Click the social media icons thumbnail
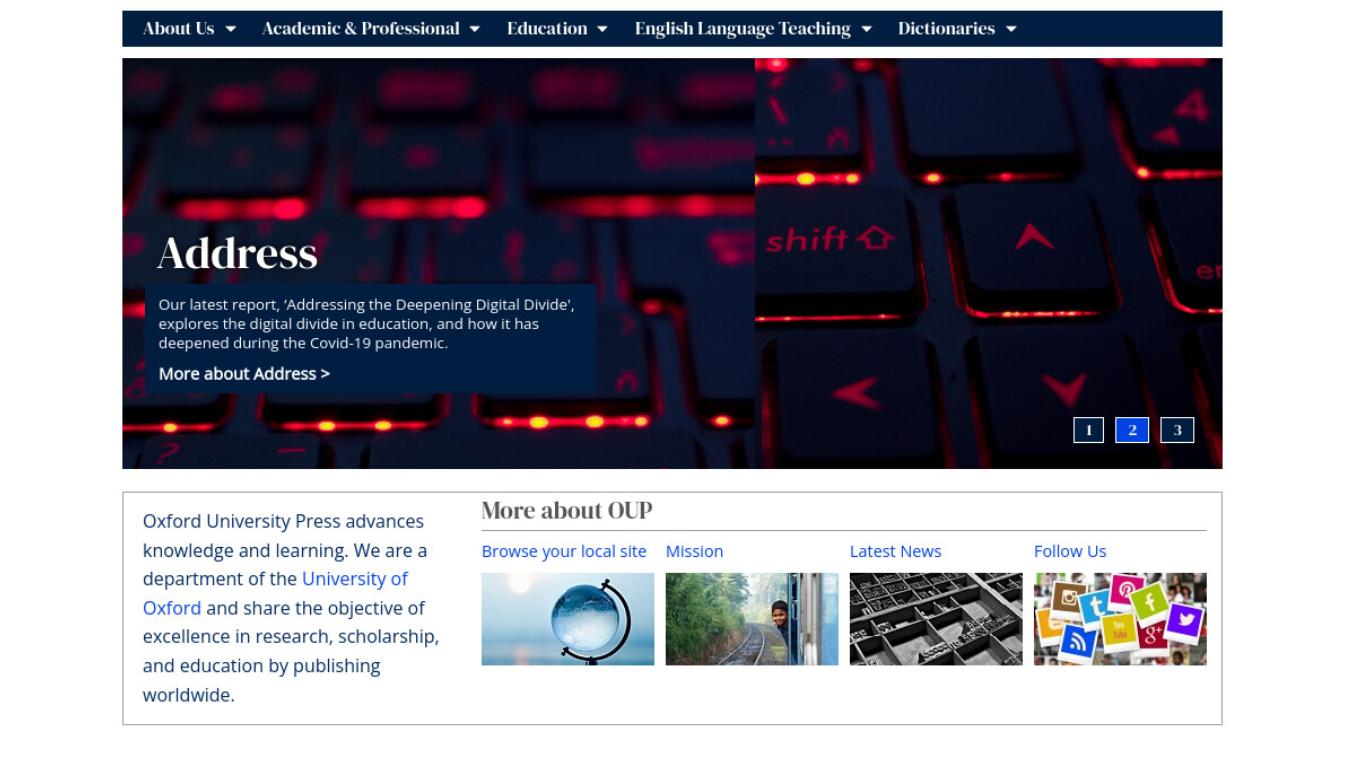 click(x=1120, y=619)
